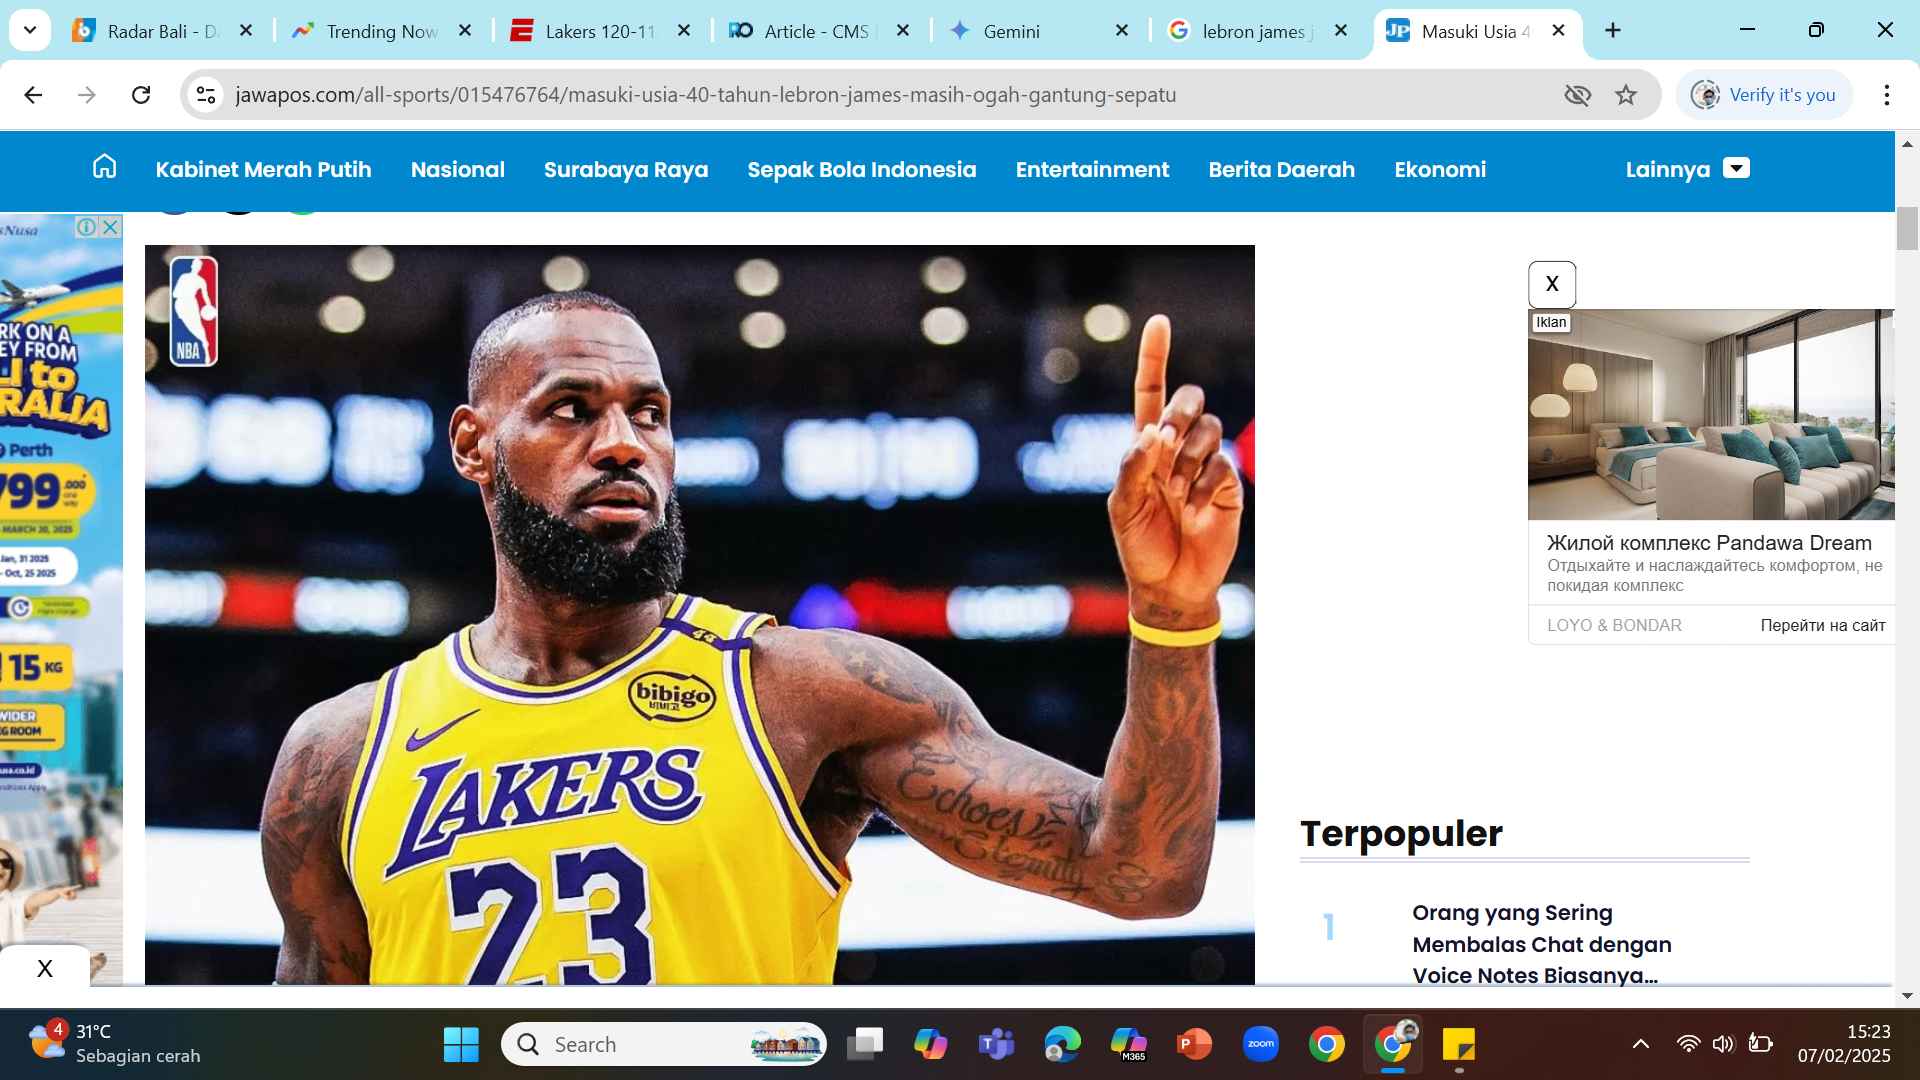Click the Verify it's you profile button
This screenshot has width=1920, height=1080.
1764,95
